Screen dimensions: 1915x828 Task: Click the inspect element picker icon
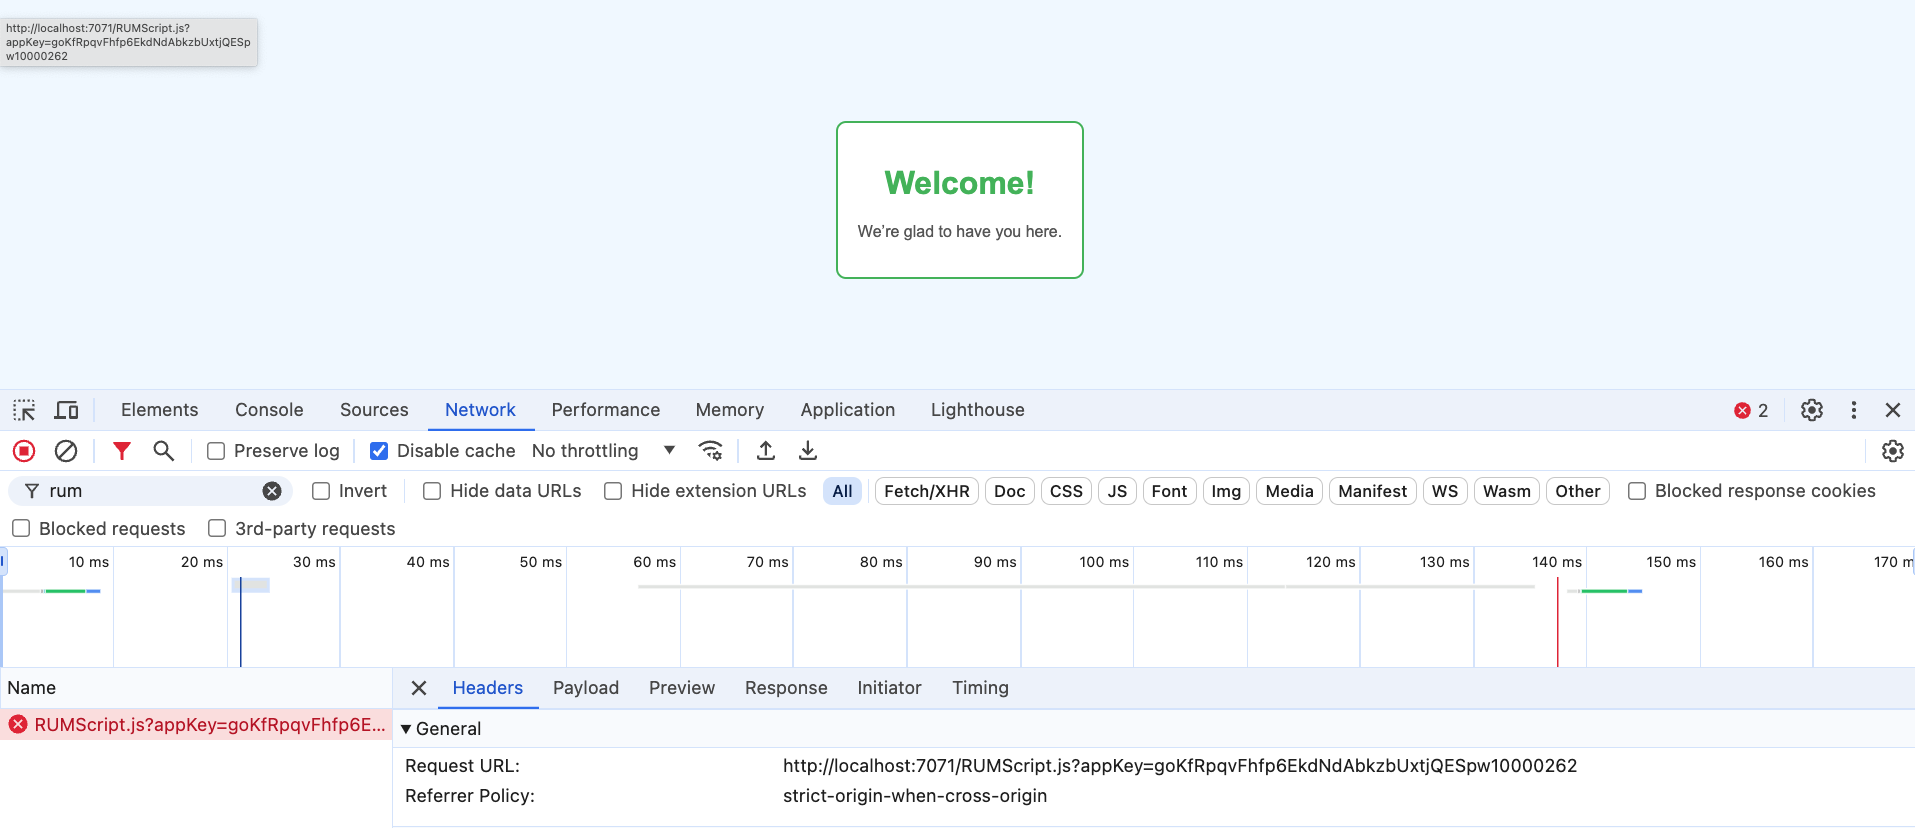[x=24, y=410]
